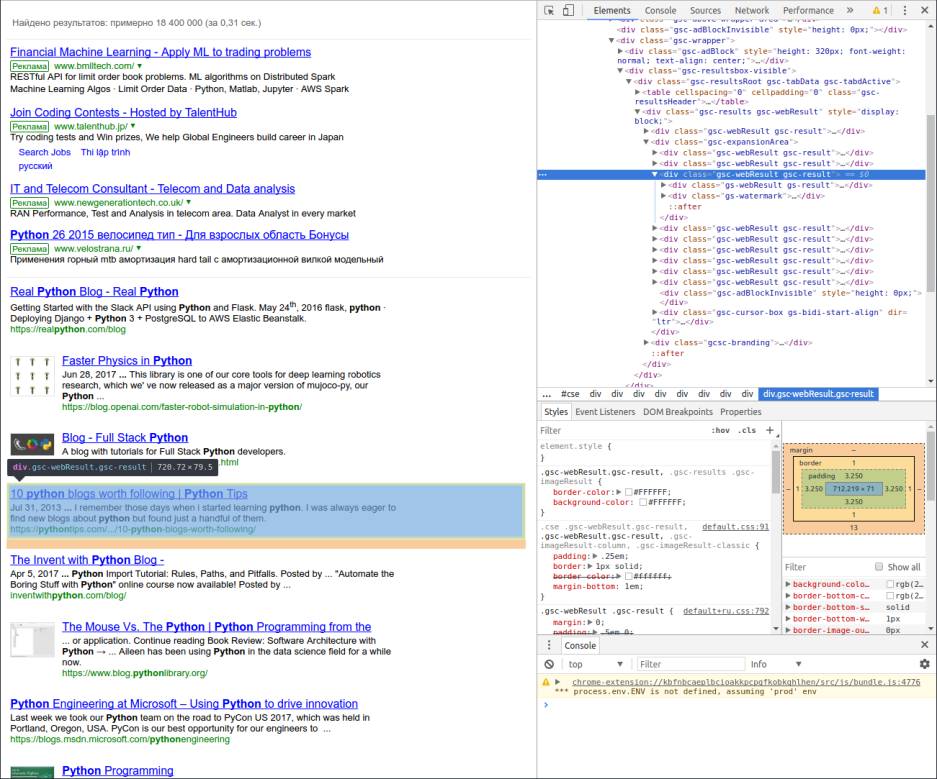Open the Properties pane tab
This screenshot has height=779, width=937.
740,412
